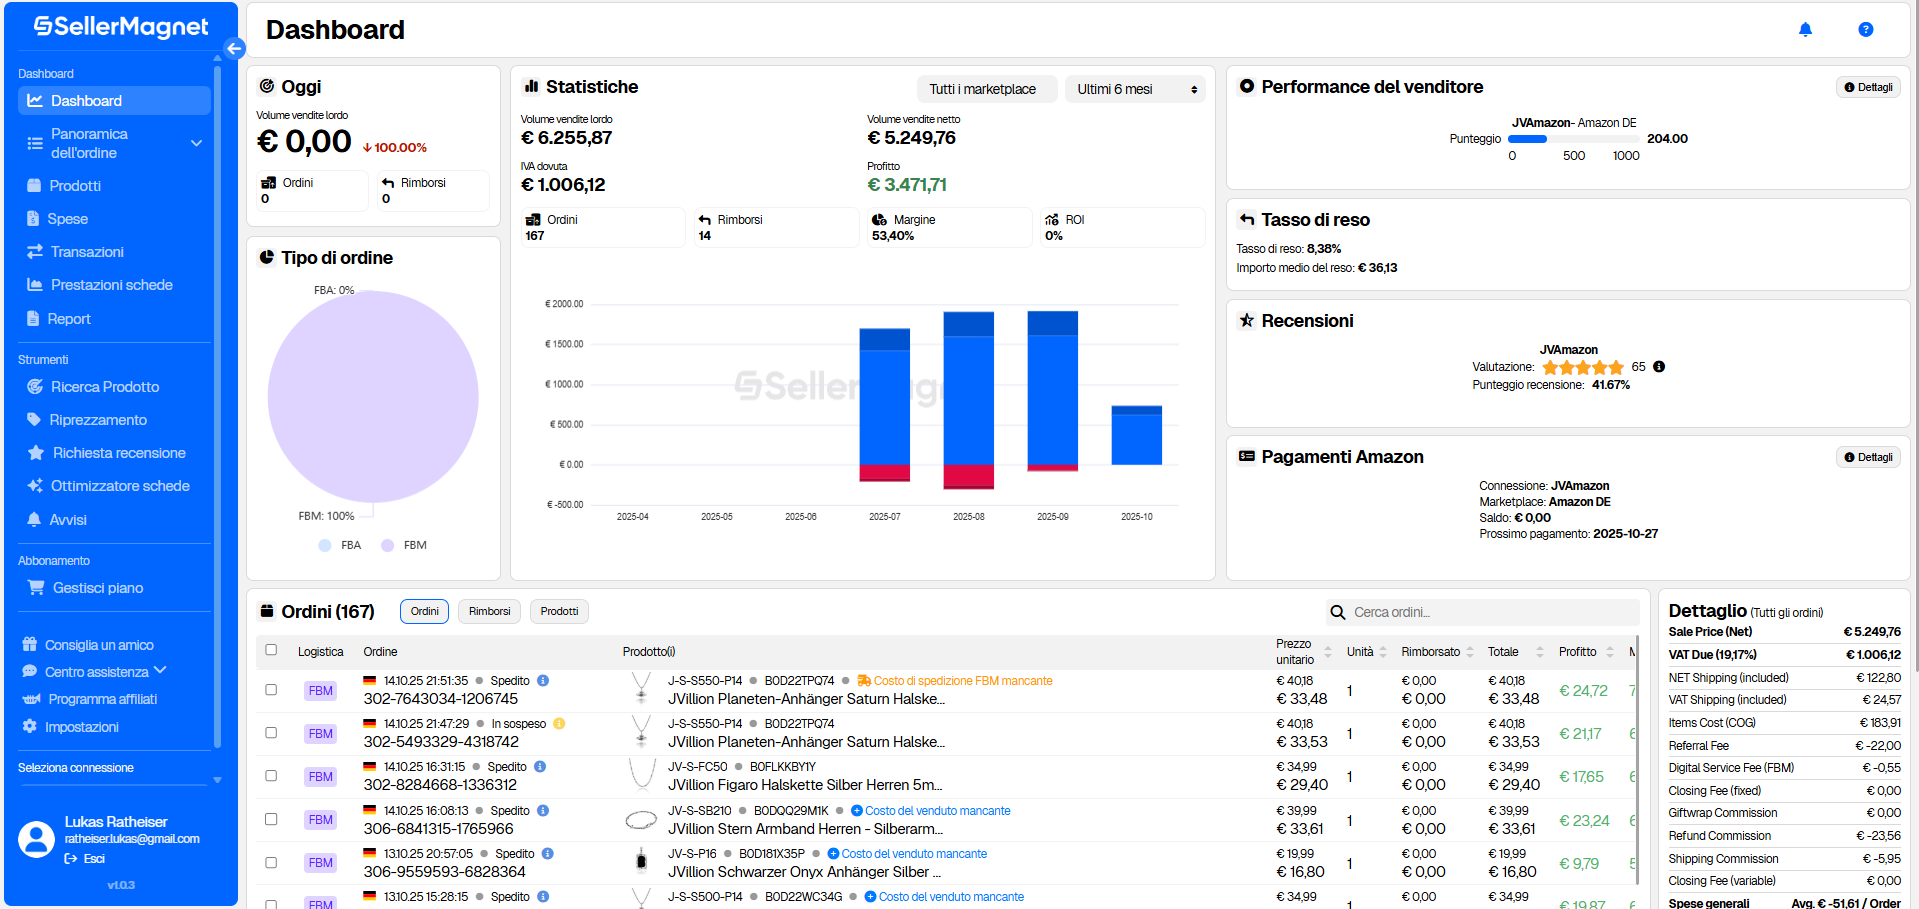
Task: Click the orange In sospeso info icon
Action: (559, 724)
